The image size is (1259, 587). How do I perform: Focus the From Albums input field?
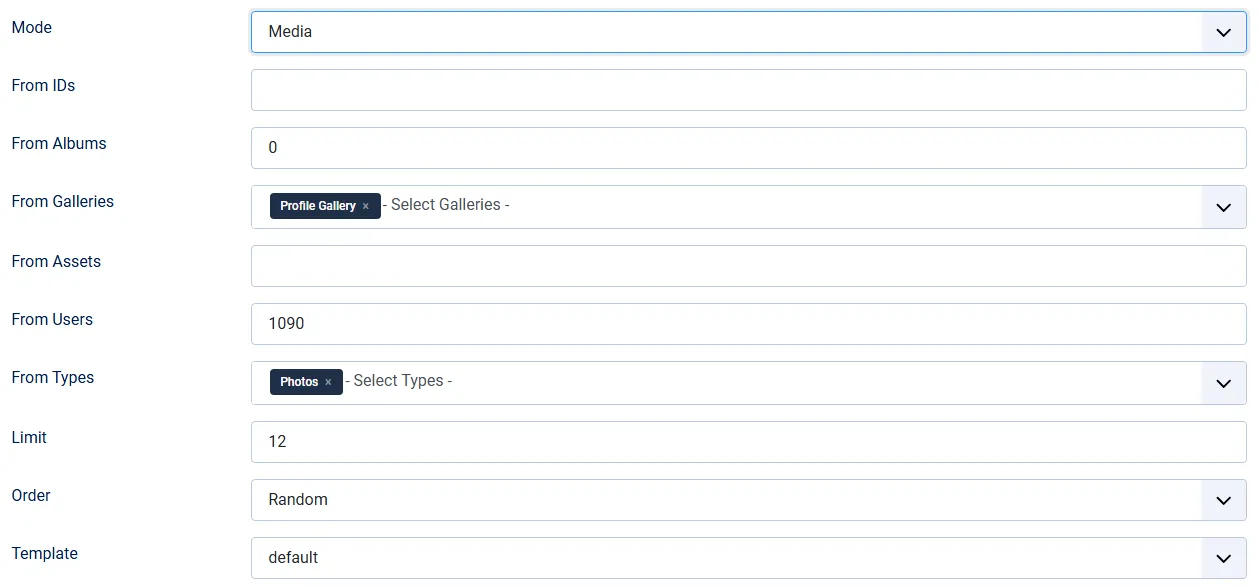(748, 148)
